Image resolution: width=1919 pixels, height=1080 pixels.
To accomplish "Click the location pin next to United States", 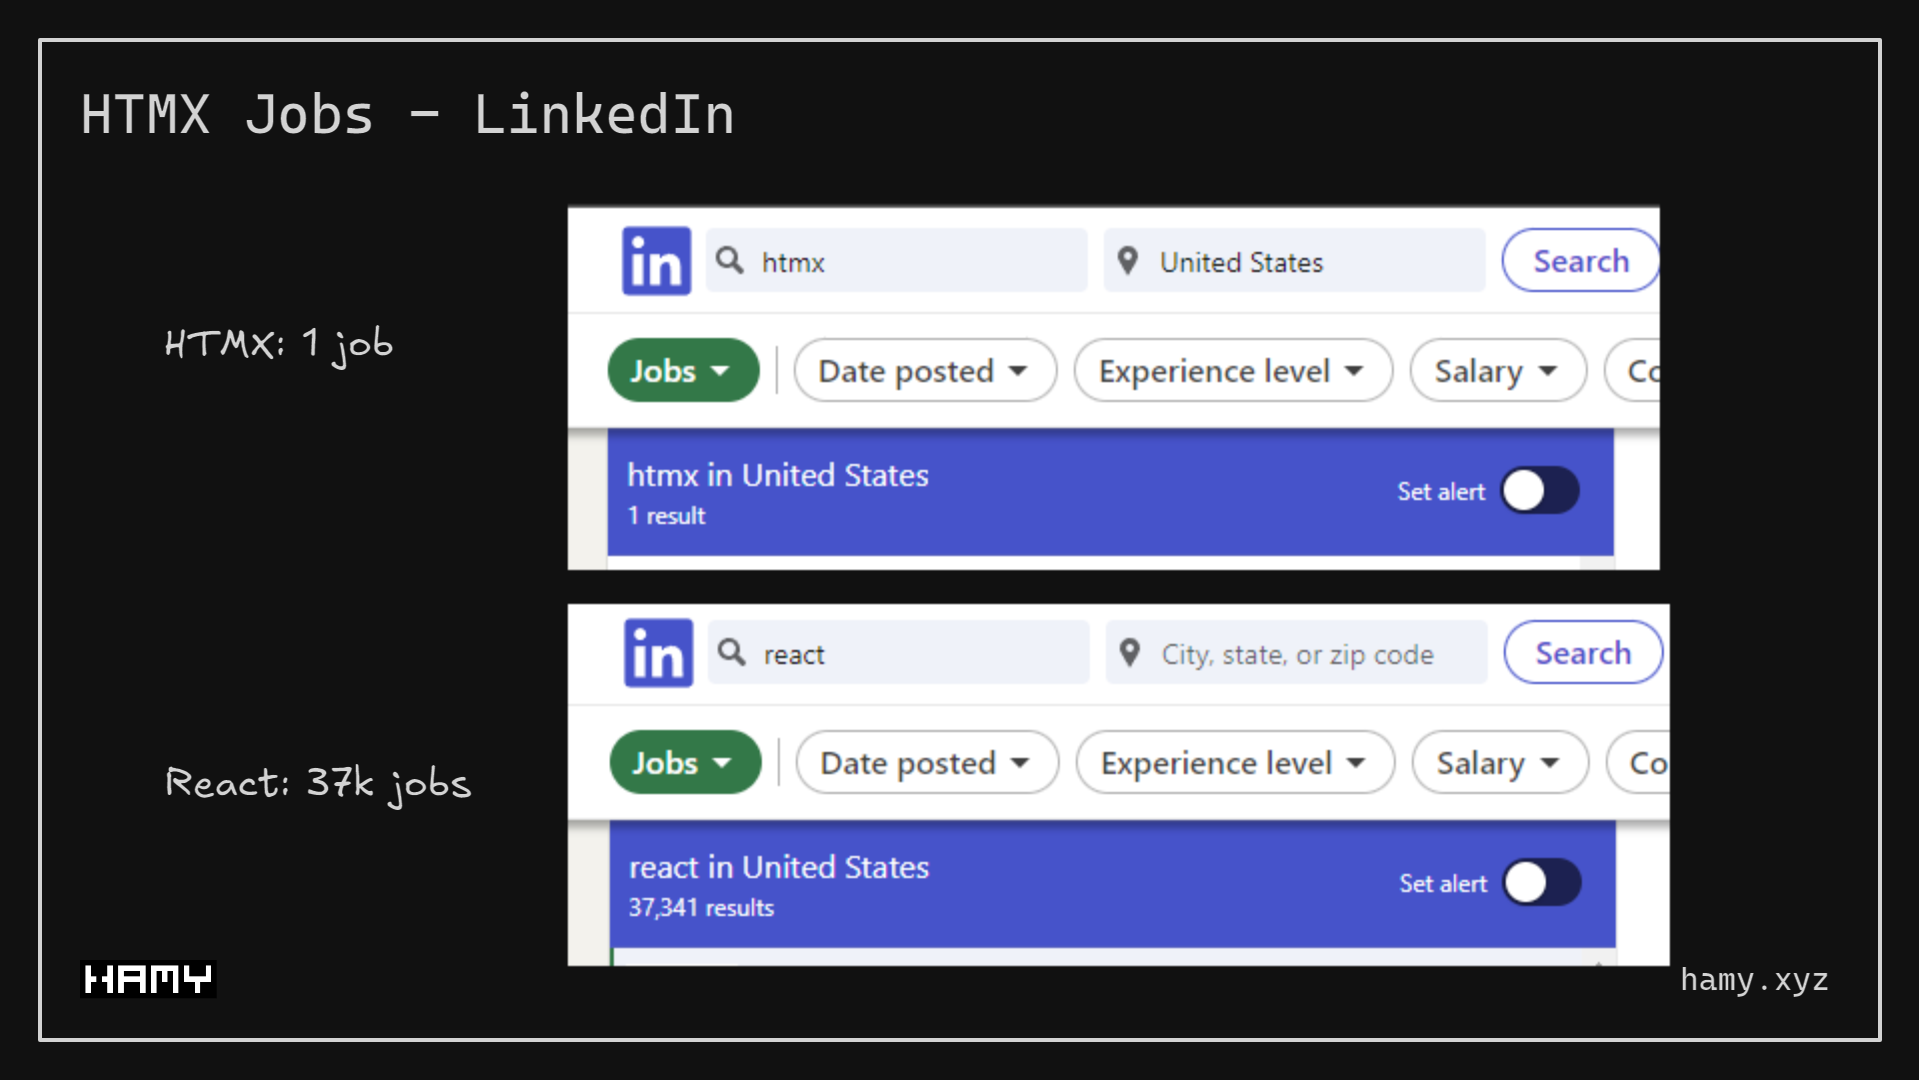I will click(1128, 260).
